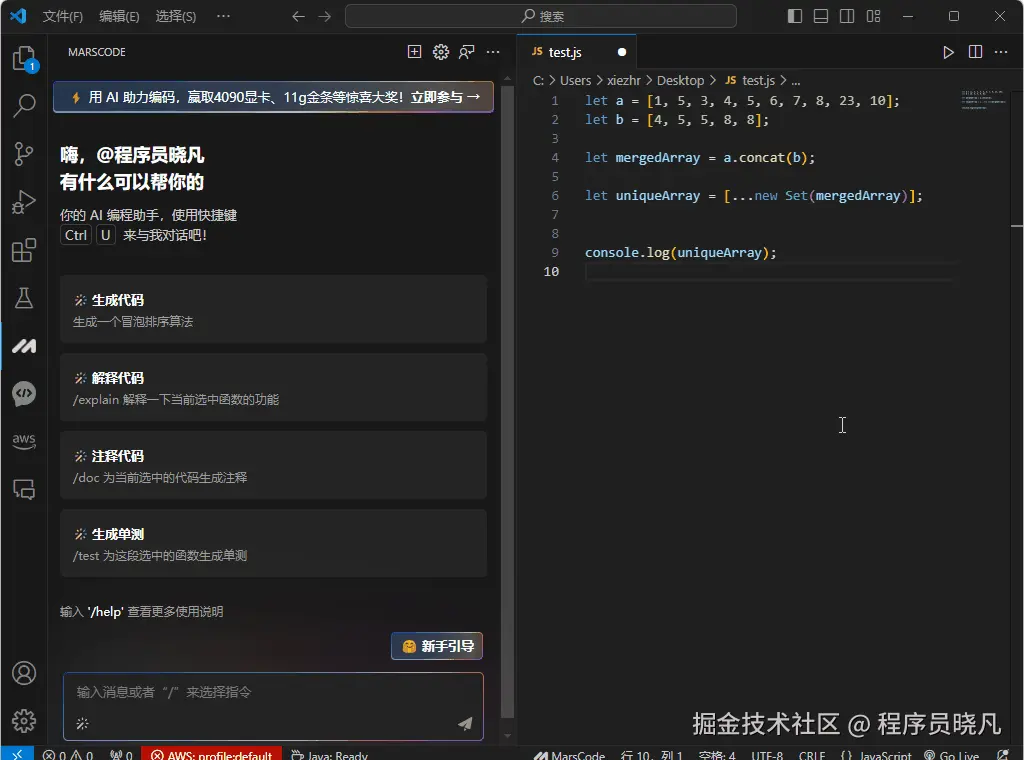The image size is (1024, 760).
Task: Open the Extensions view
Action: coord(24,250)
